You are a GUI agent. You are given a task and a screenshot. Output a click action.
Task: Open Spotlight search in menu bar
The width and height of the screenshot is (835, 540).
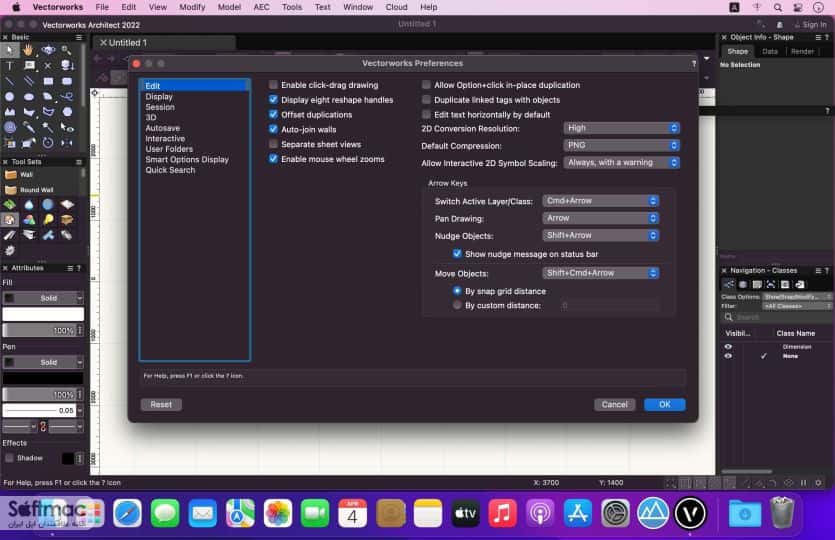click(x=777, y=7)
